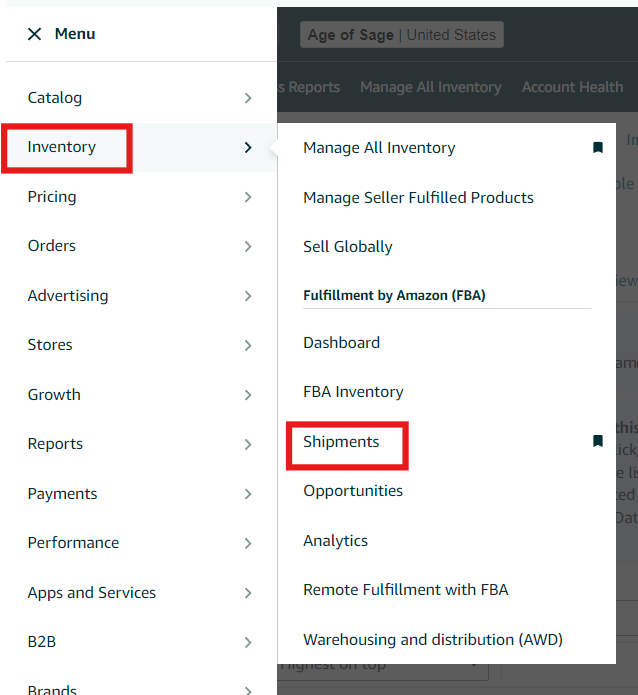
Task: Go to Sell Globally
Action: pos(347,246)
